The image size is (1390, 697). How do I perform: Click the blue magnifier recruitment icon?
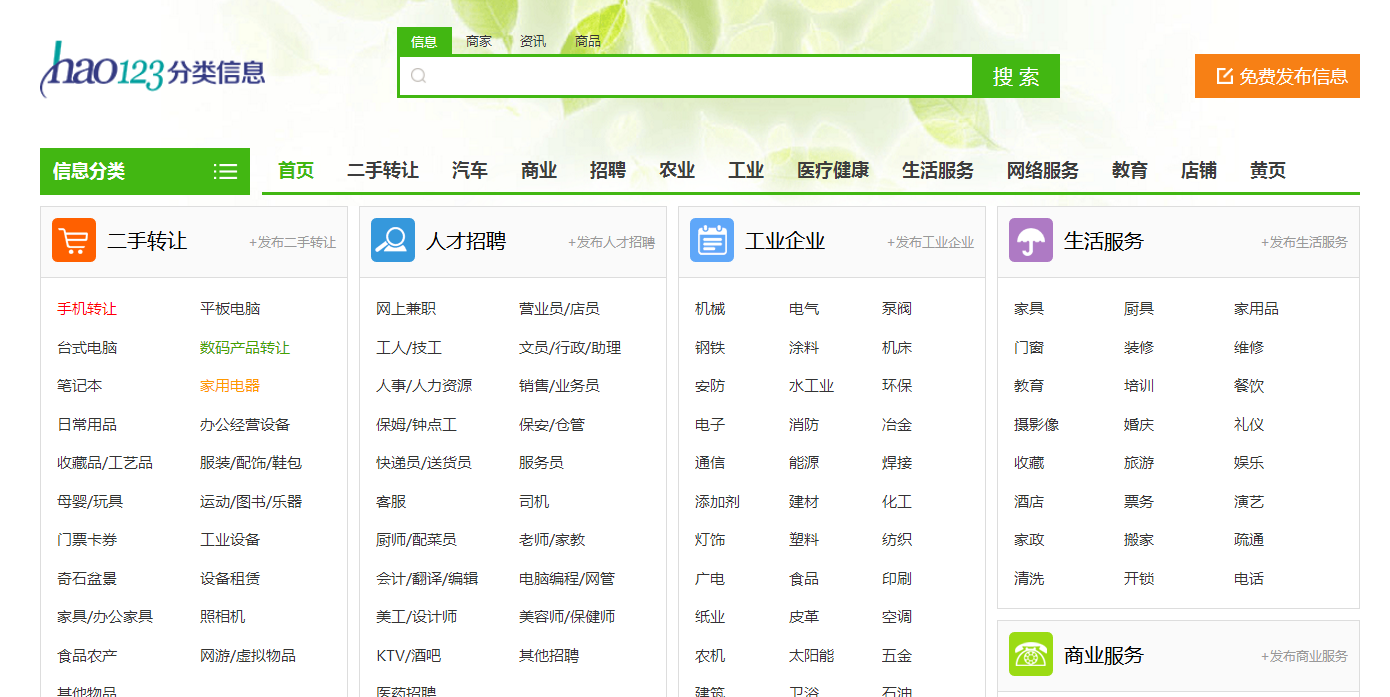(x=393, y=240)
